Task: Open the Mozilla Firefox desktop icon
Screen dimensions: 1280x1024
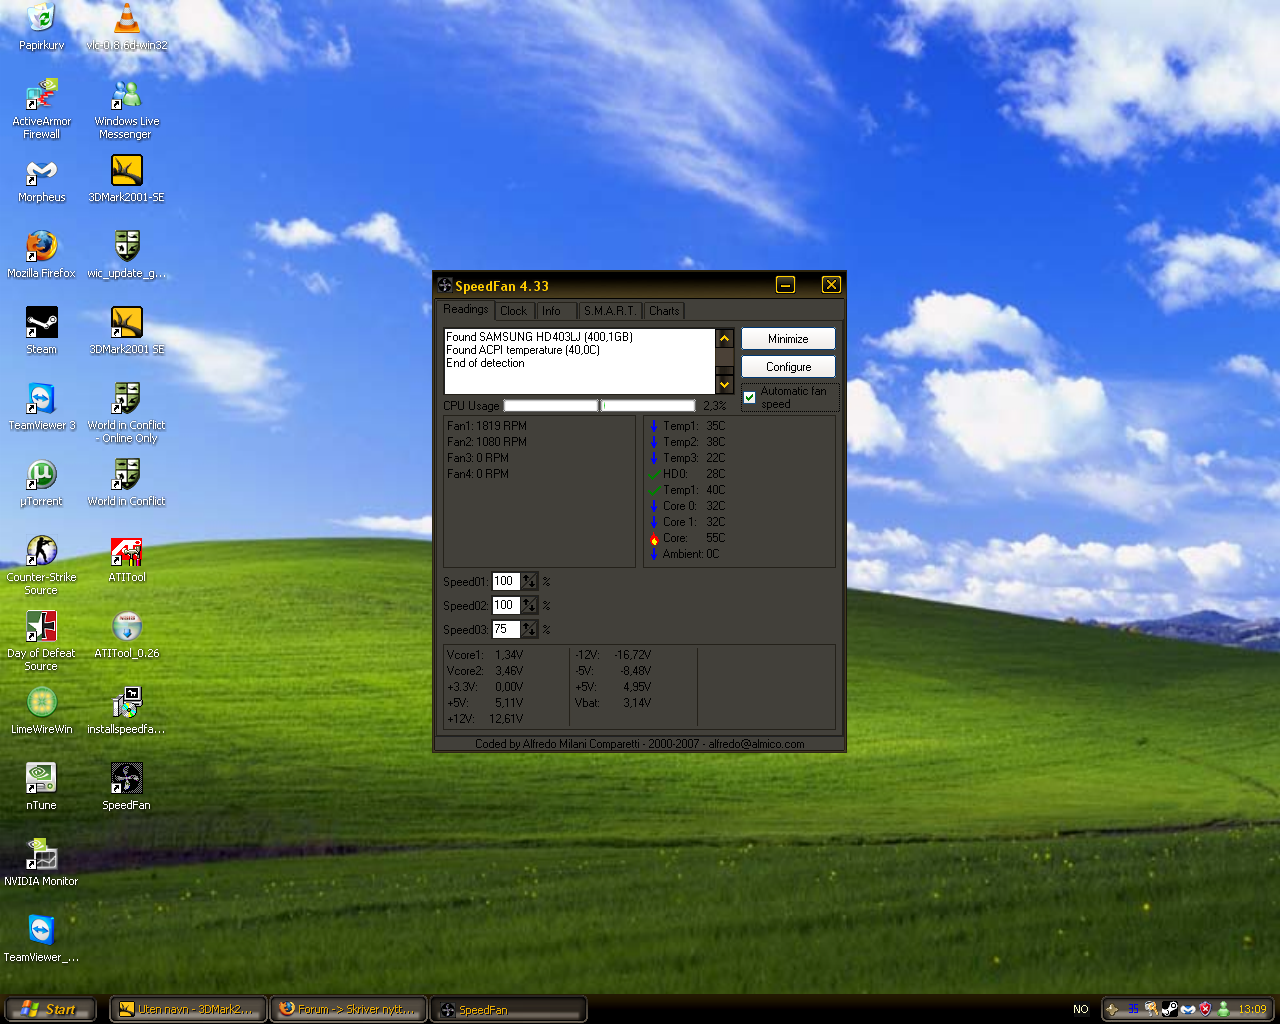Action: click(x=41, y=247)
